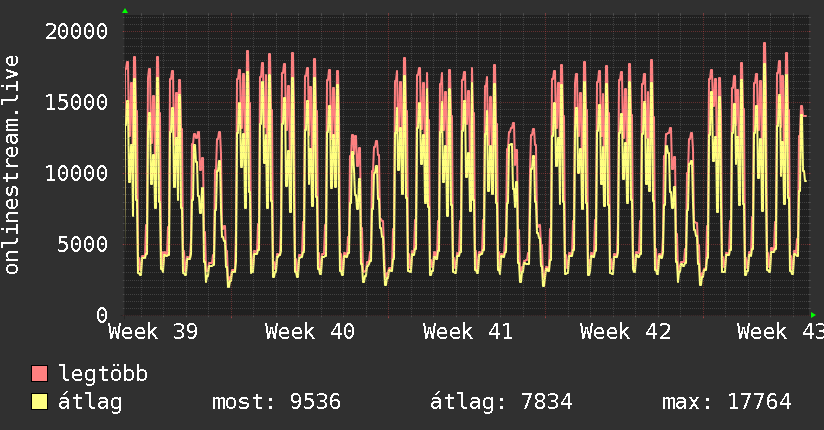Click the green arrow ending the x-axis
The height and width of the screenshot is (430, 824).
tap(813, 315)
